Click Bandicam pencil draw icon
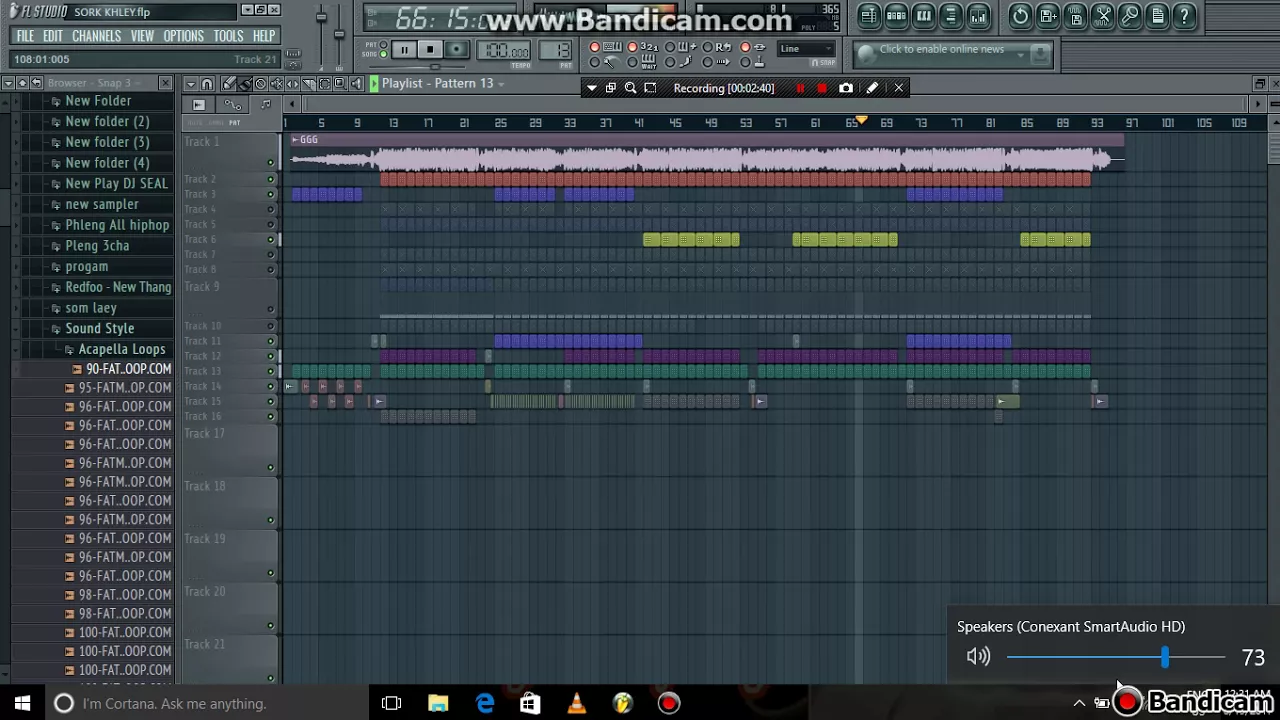1280x720 pixels. coord(872,88)
